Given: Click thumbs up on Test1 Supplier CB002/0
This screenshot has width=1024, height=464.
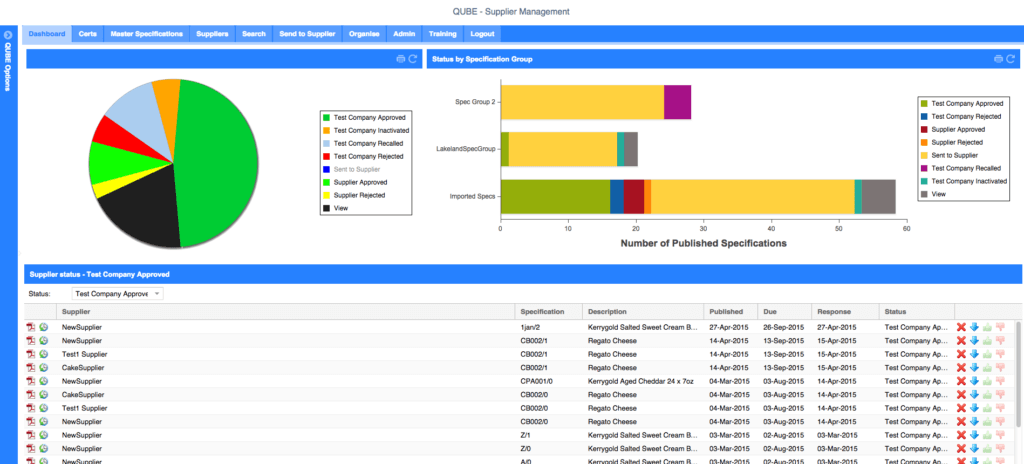Looking at the screenshot, I should click(987, 408).
